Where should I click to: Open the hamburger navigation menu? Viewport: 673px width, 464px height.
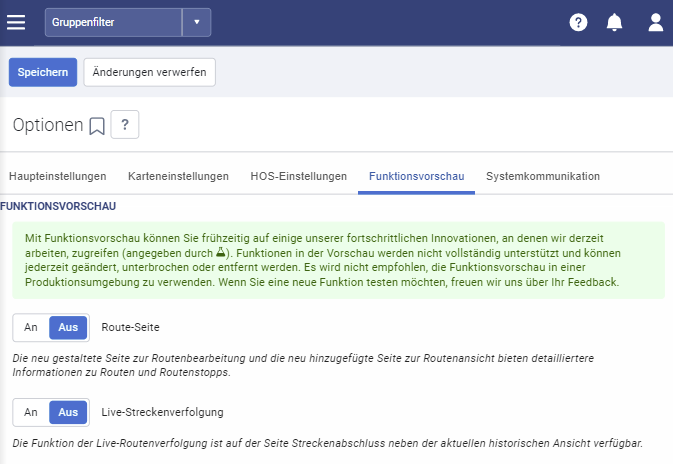16,22
